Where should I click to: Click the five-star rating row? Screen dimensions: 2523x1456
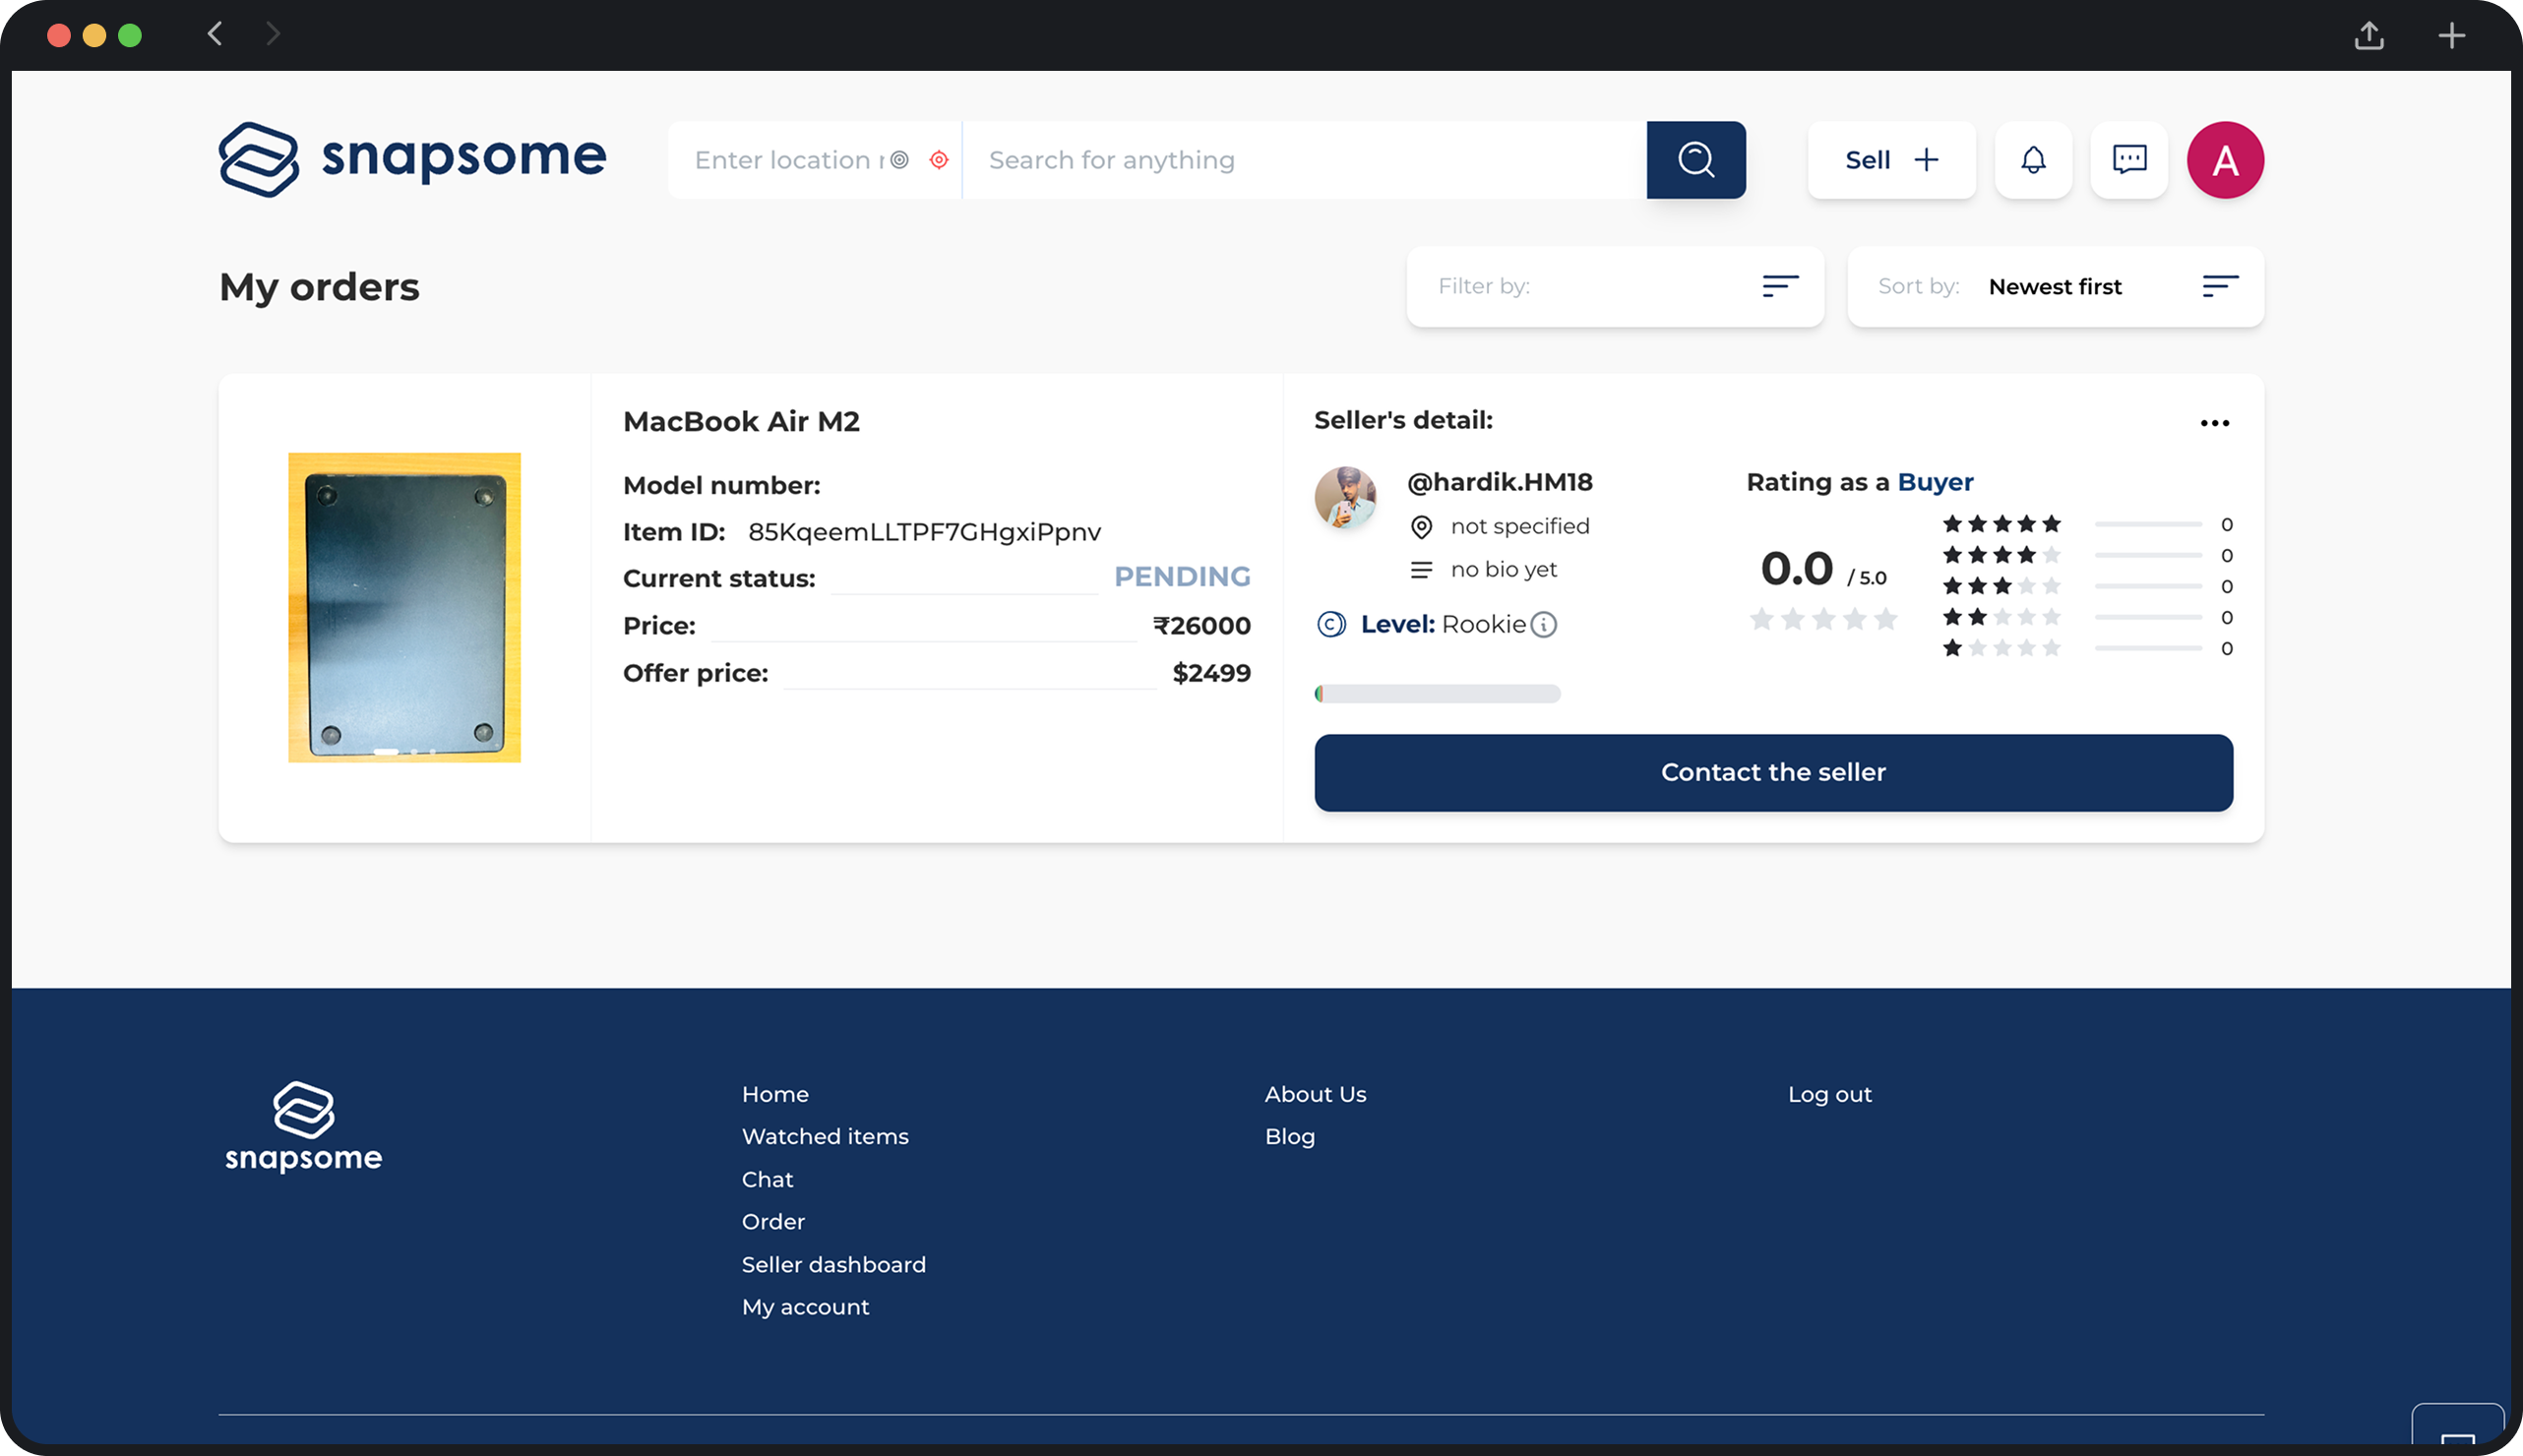pyautogui.click(x=2087, y=524)
